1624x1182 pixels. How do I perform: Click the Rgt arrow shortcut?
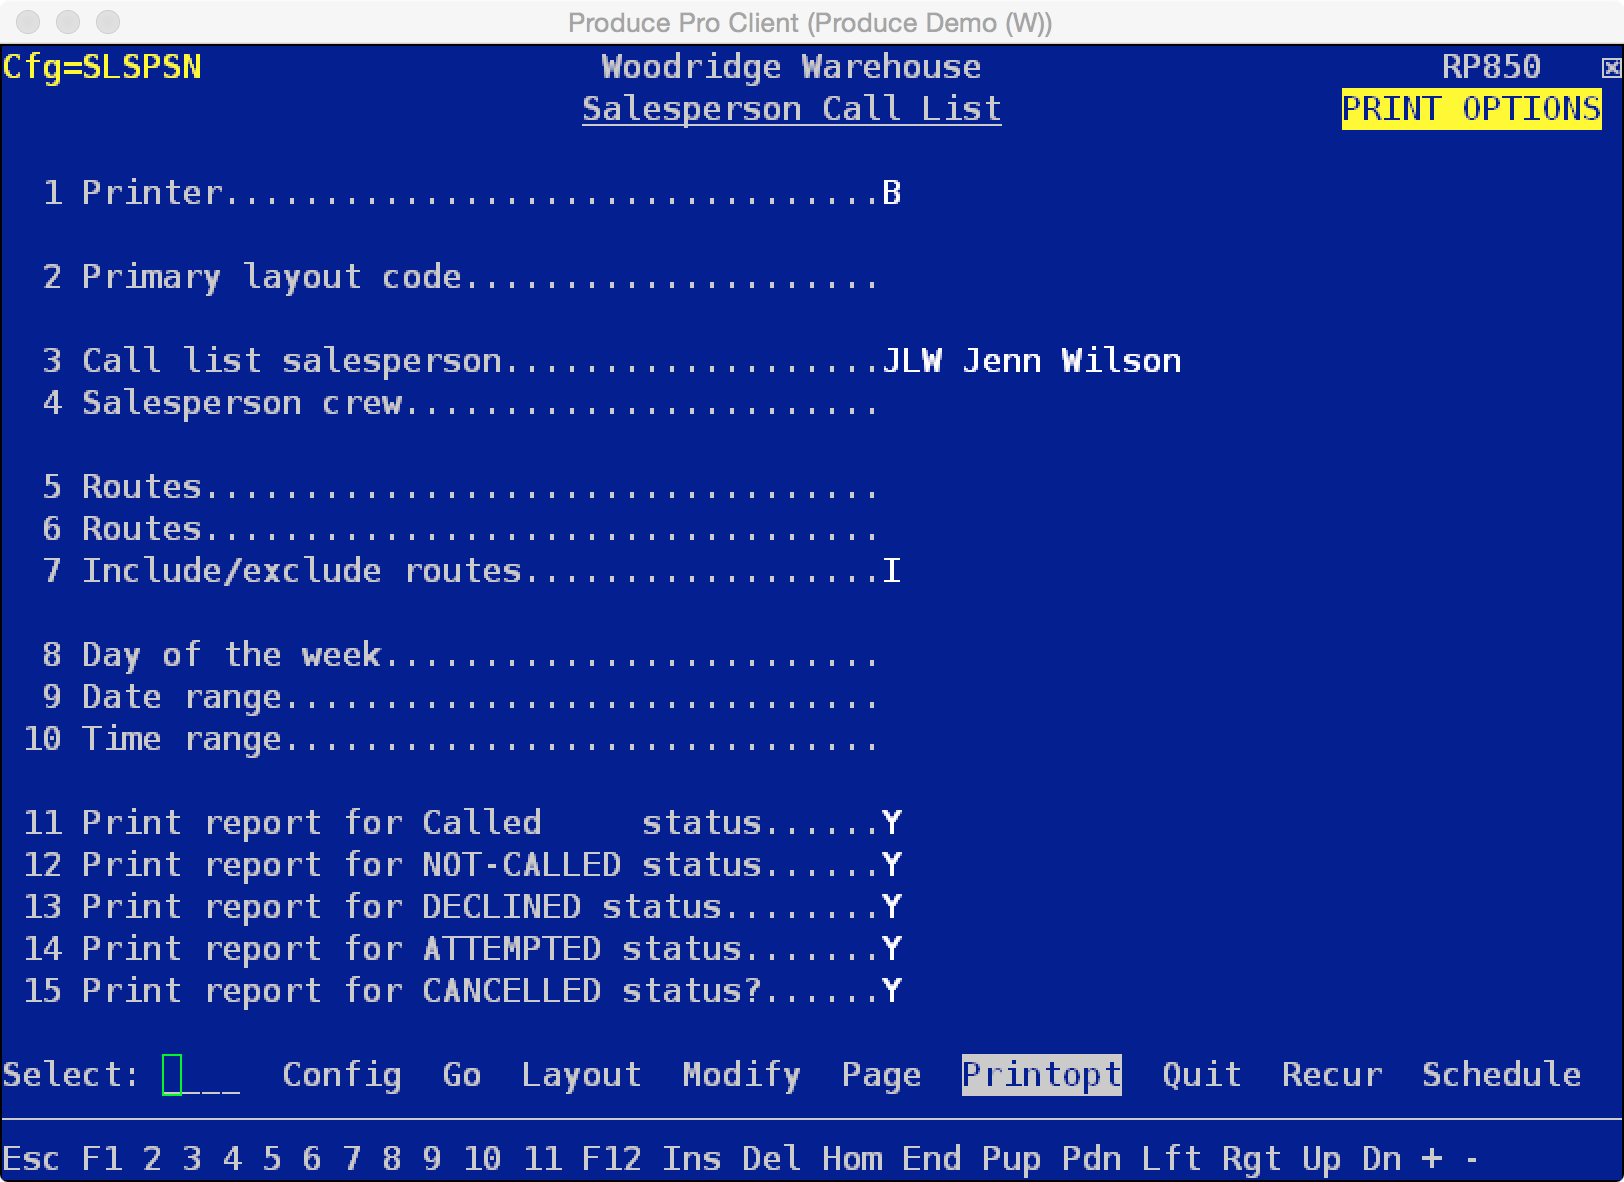pos(1252,1159)
